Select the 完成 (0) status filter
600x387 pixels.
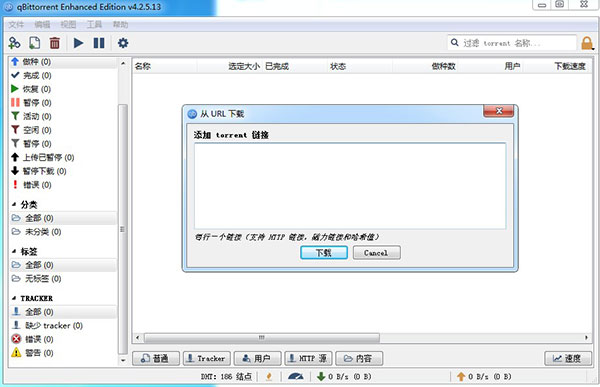[63, 75]
